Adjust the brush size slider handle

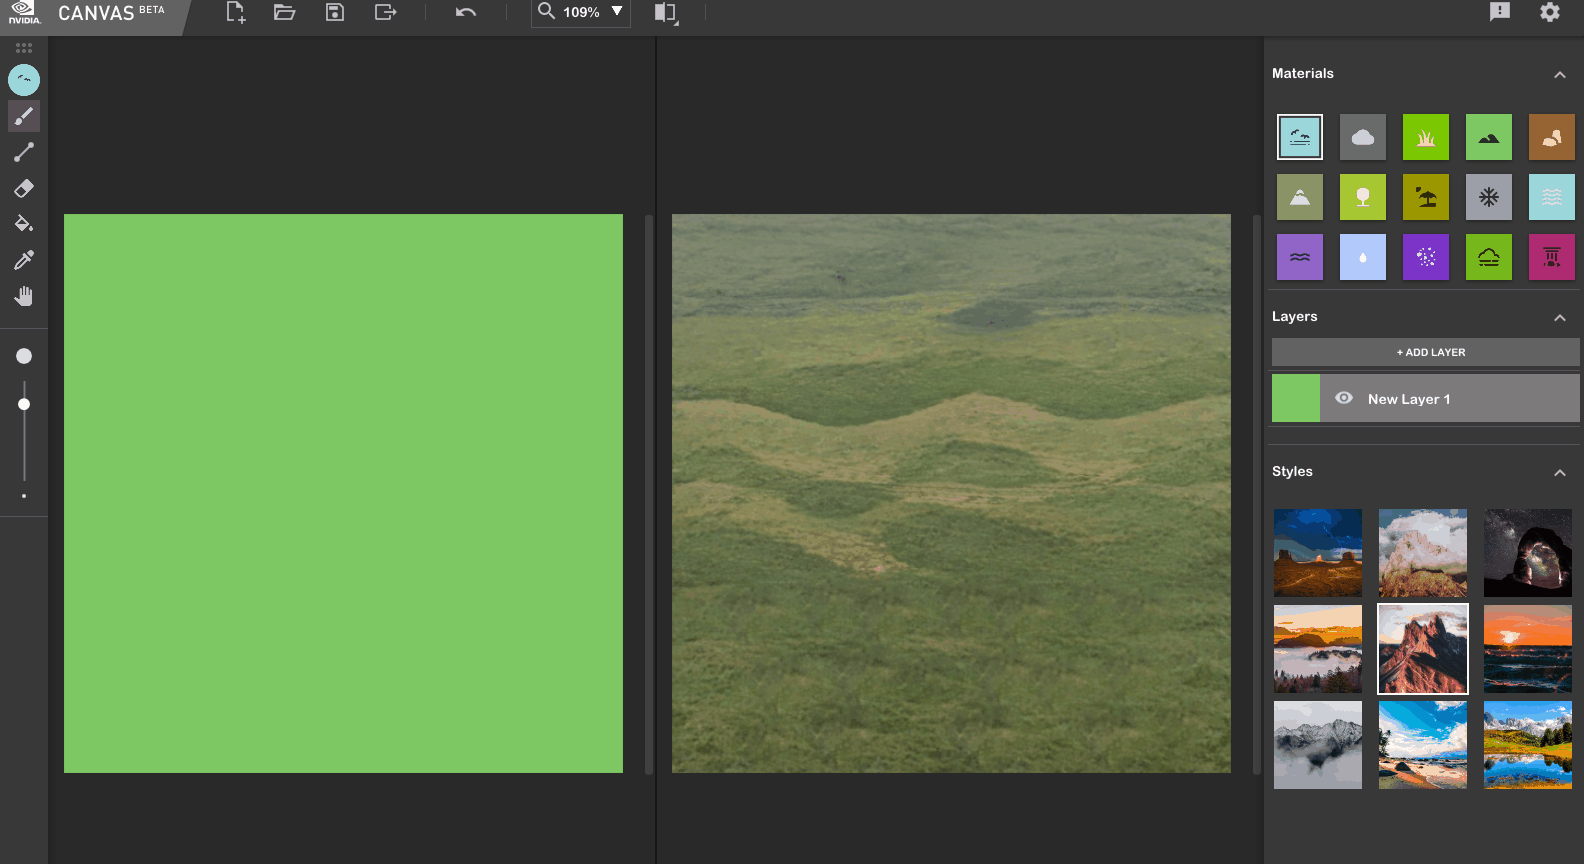point(24,404)
